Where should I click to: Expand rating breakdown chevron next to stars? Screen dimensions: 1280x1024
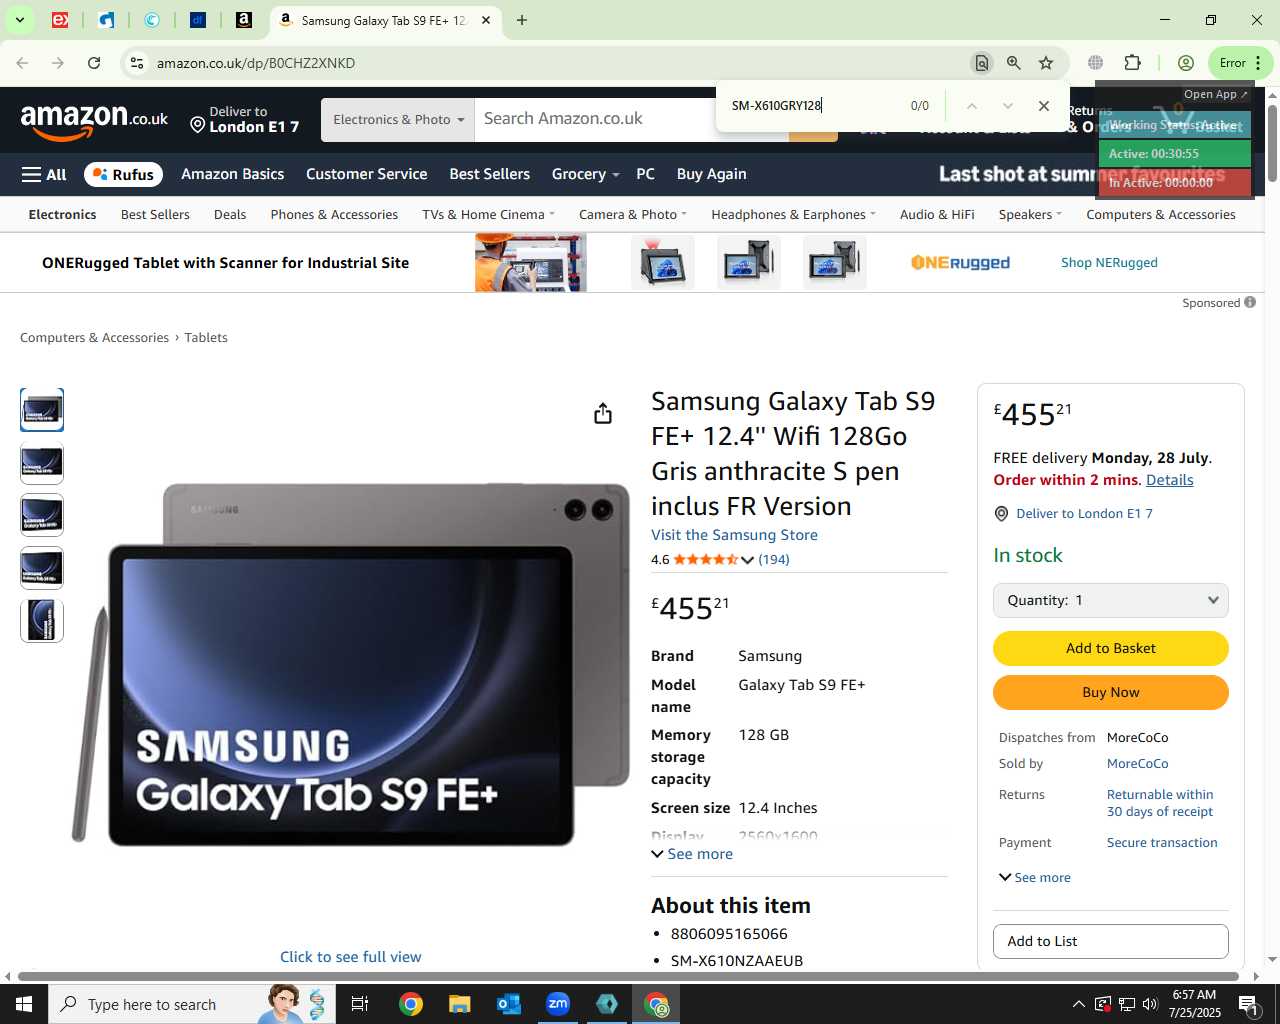coord(747,560)
